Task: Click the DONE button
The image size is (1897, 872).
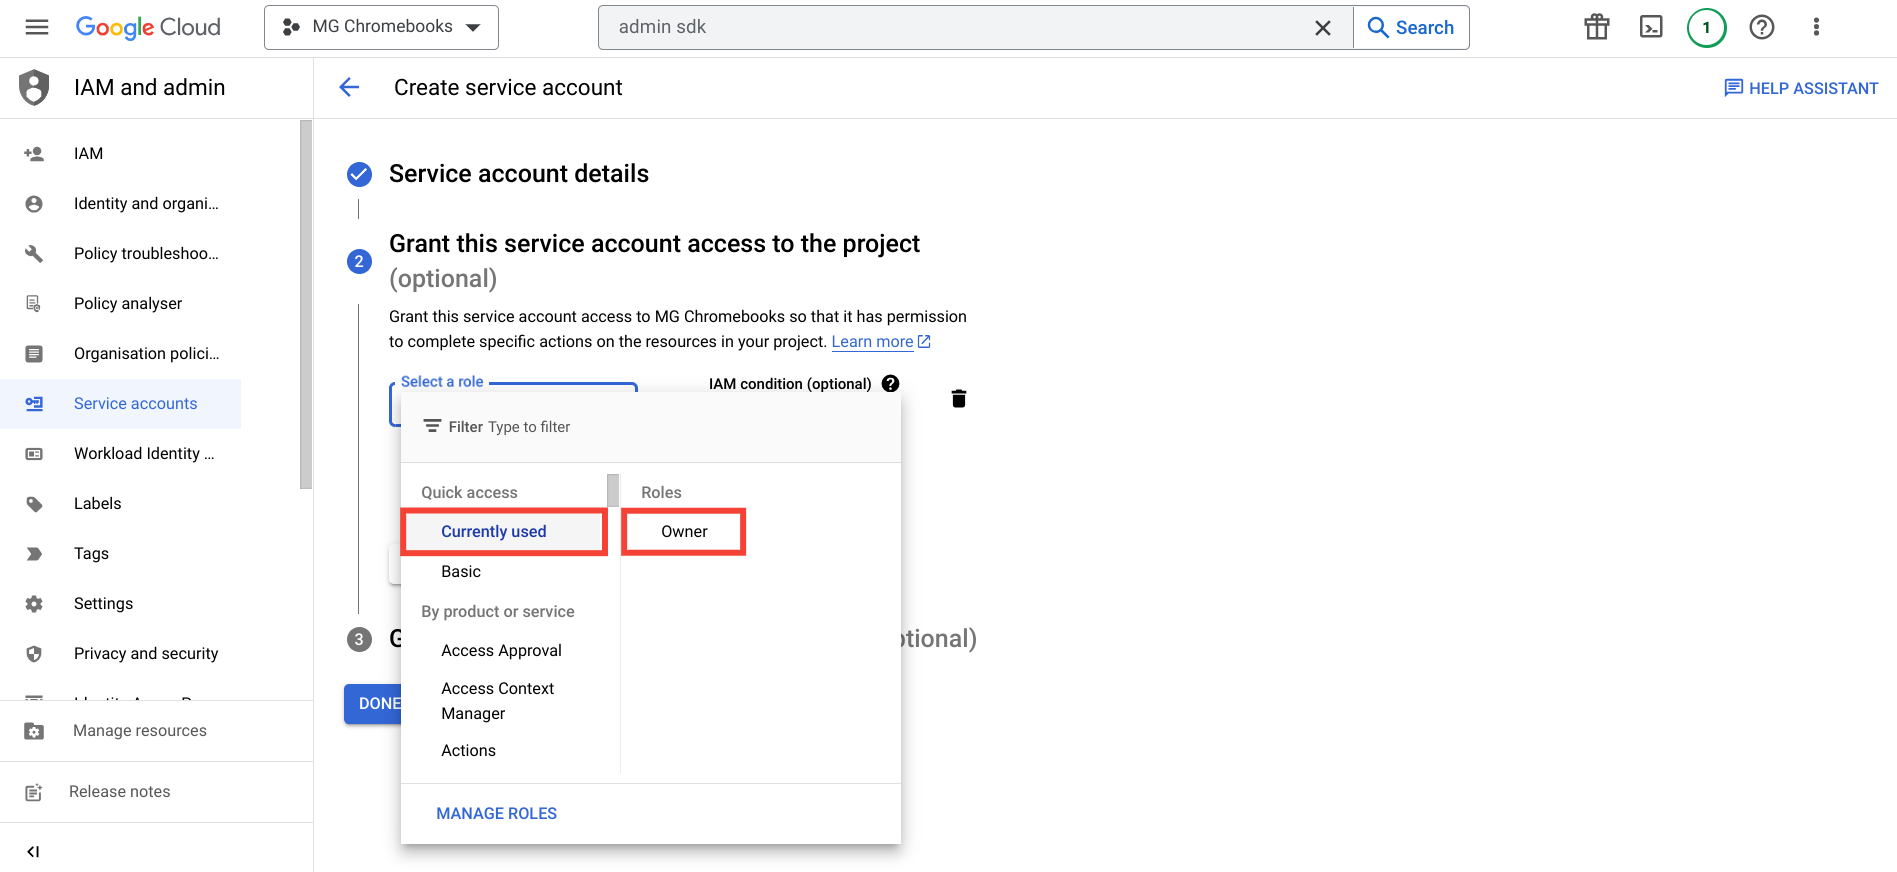Action: (374, 704)
